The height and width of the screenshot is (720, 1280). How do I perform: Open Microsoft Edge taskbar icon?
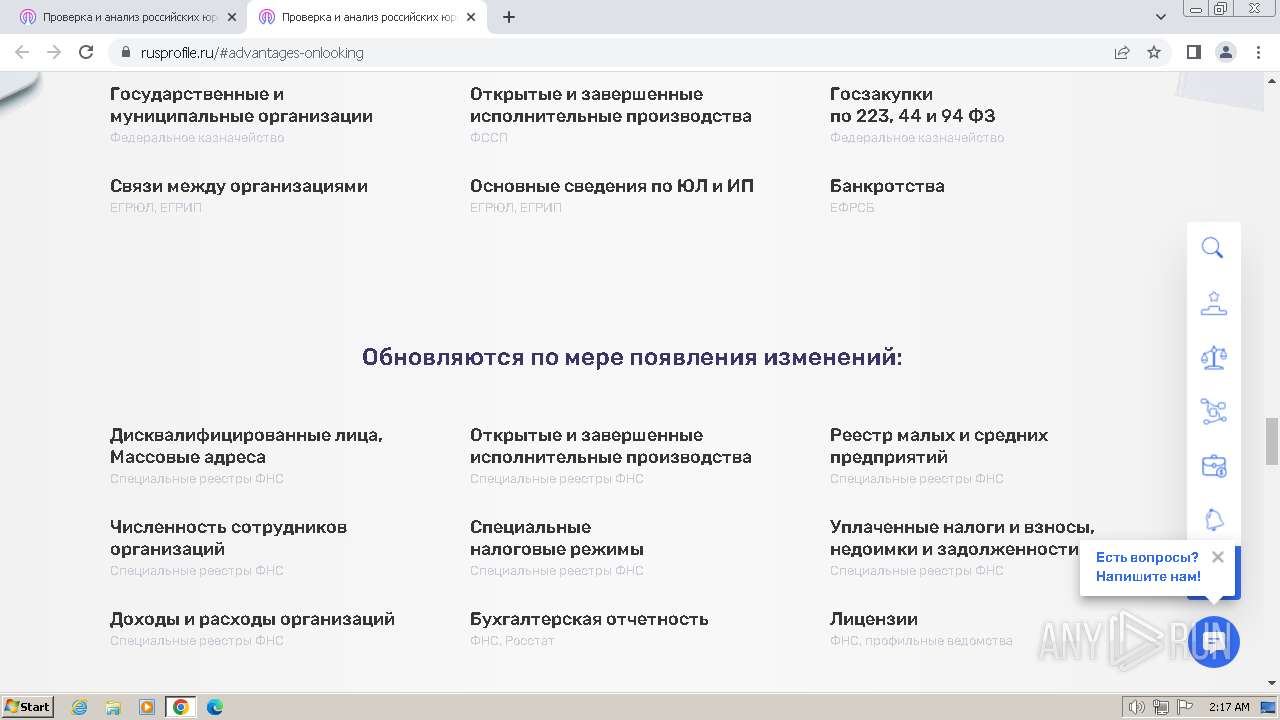[x=214, y=707]
